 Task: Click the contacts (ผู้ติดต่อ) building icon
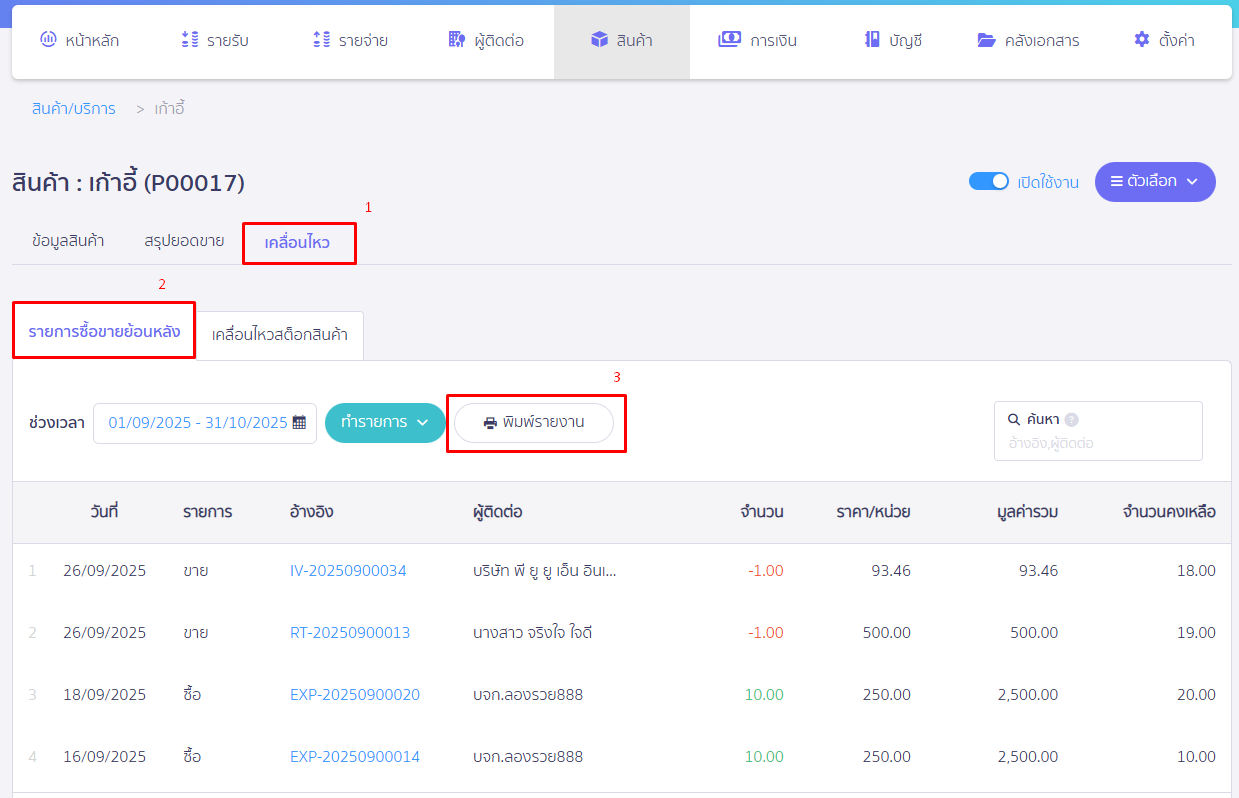coord(457,40)
